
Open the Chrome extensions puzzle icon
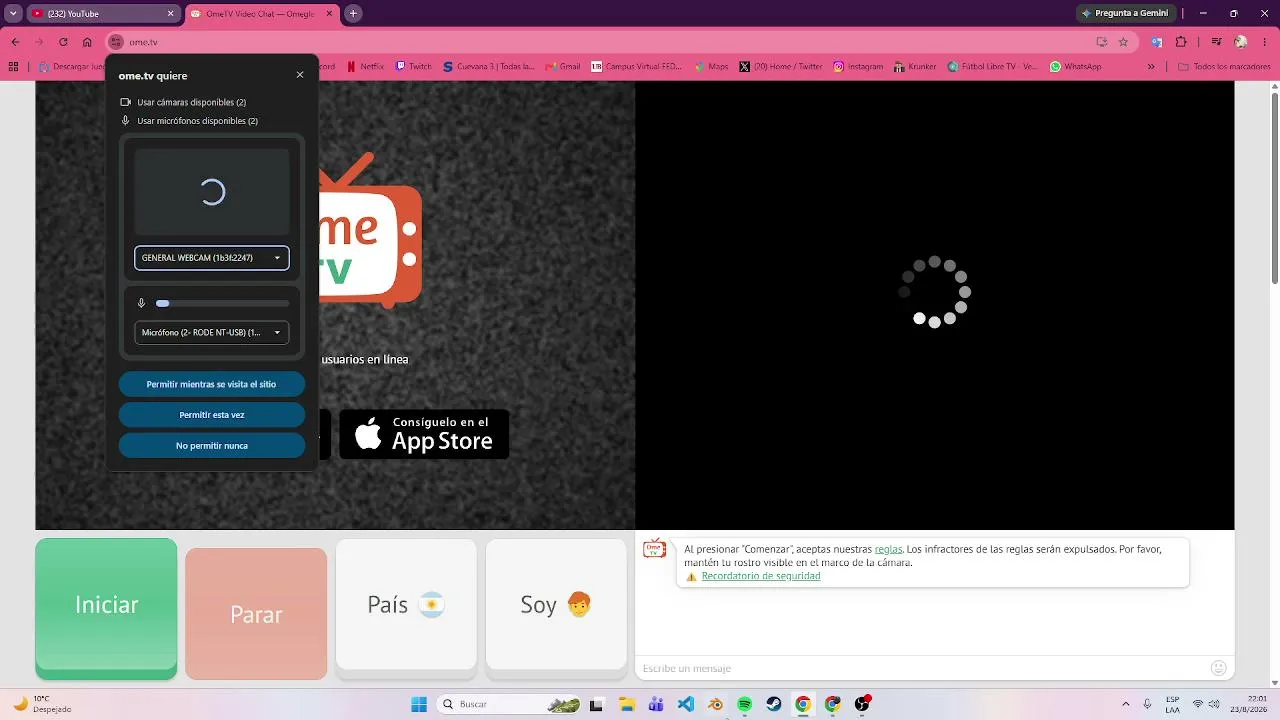click(1181, 42)
